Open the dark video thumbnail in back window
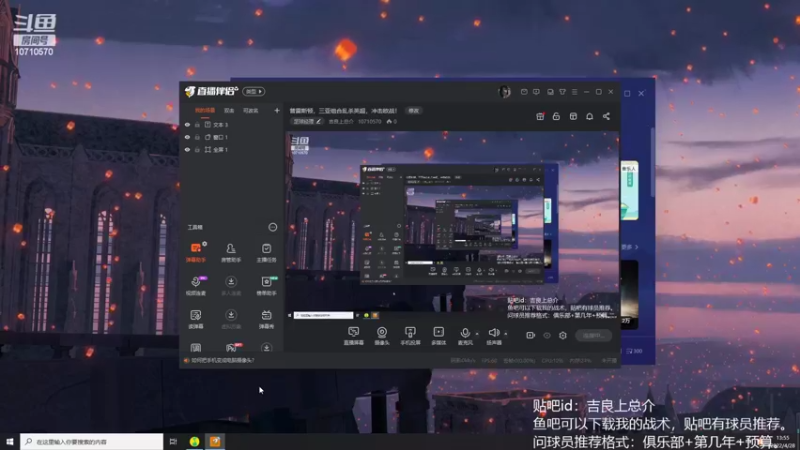 630,295
